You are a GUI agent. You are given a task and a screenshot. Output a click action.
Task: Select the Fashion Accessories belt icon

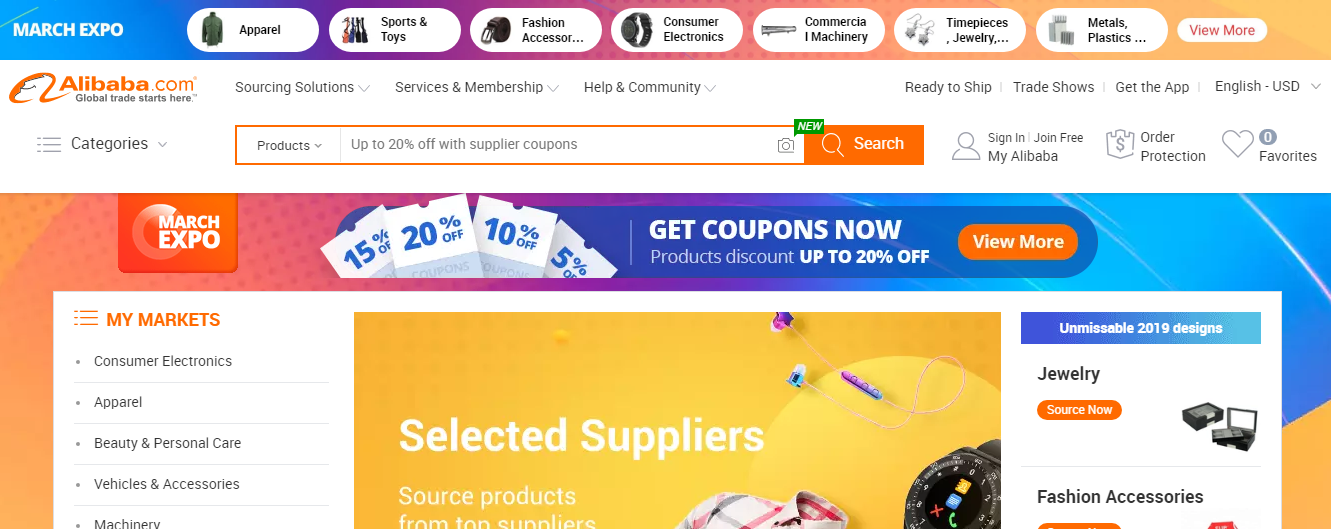click(x=493, y=30)
